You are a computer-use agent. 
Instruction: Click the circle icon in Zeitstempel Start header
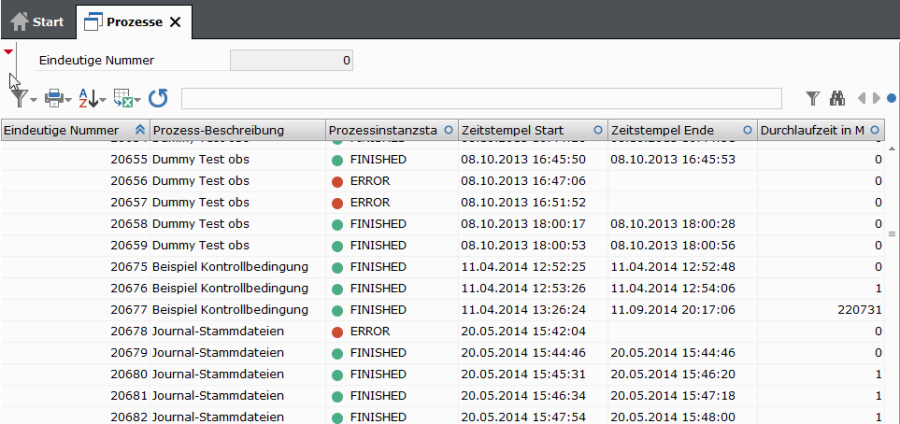click(x=598, y=130)
